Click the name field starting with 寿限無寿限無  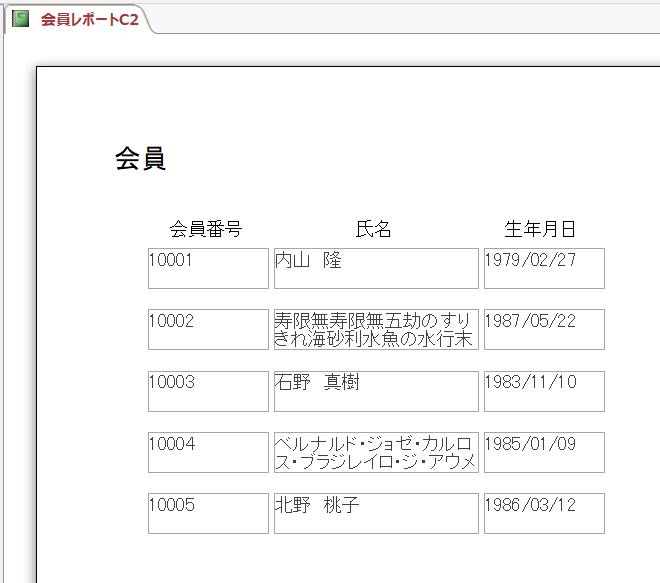(376, 330)
